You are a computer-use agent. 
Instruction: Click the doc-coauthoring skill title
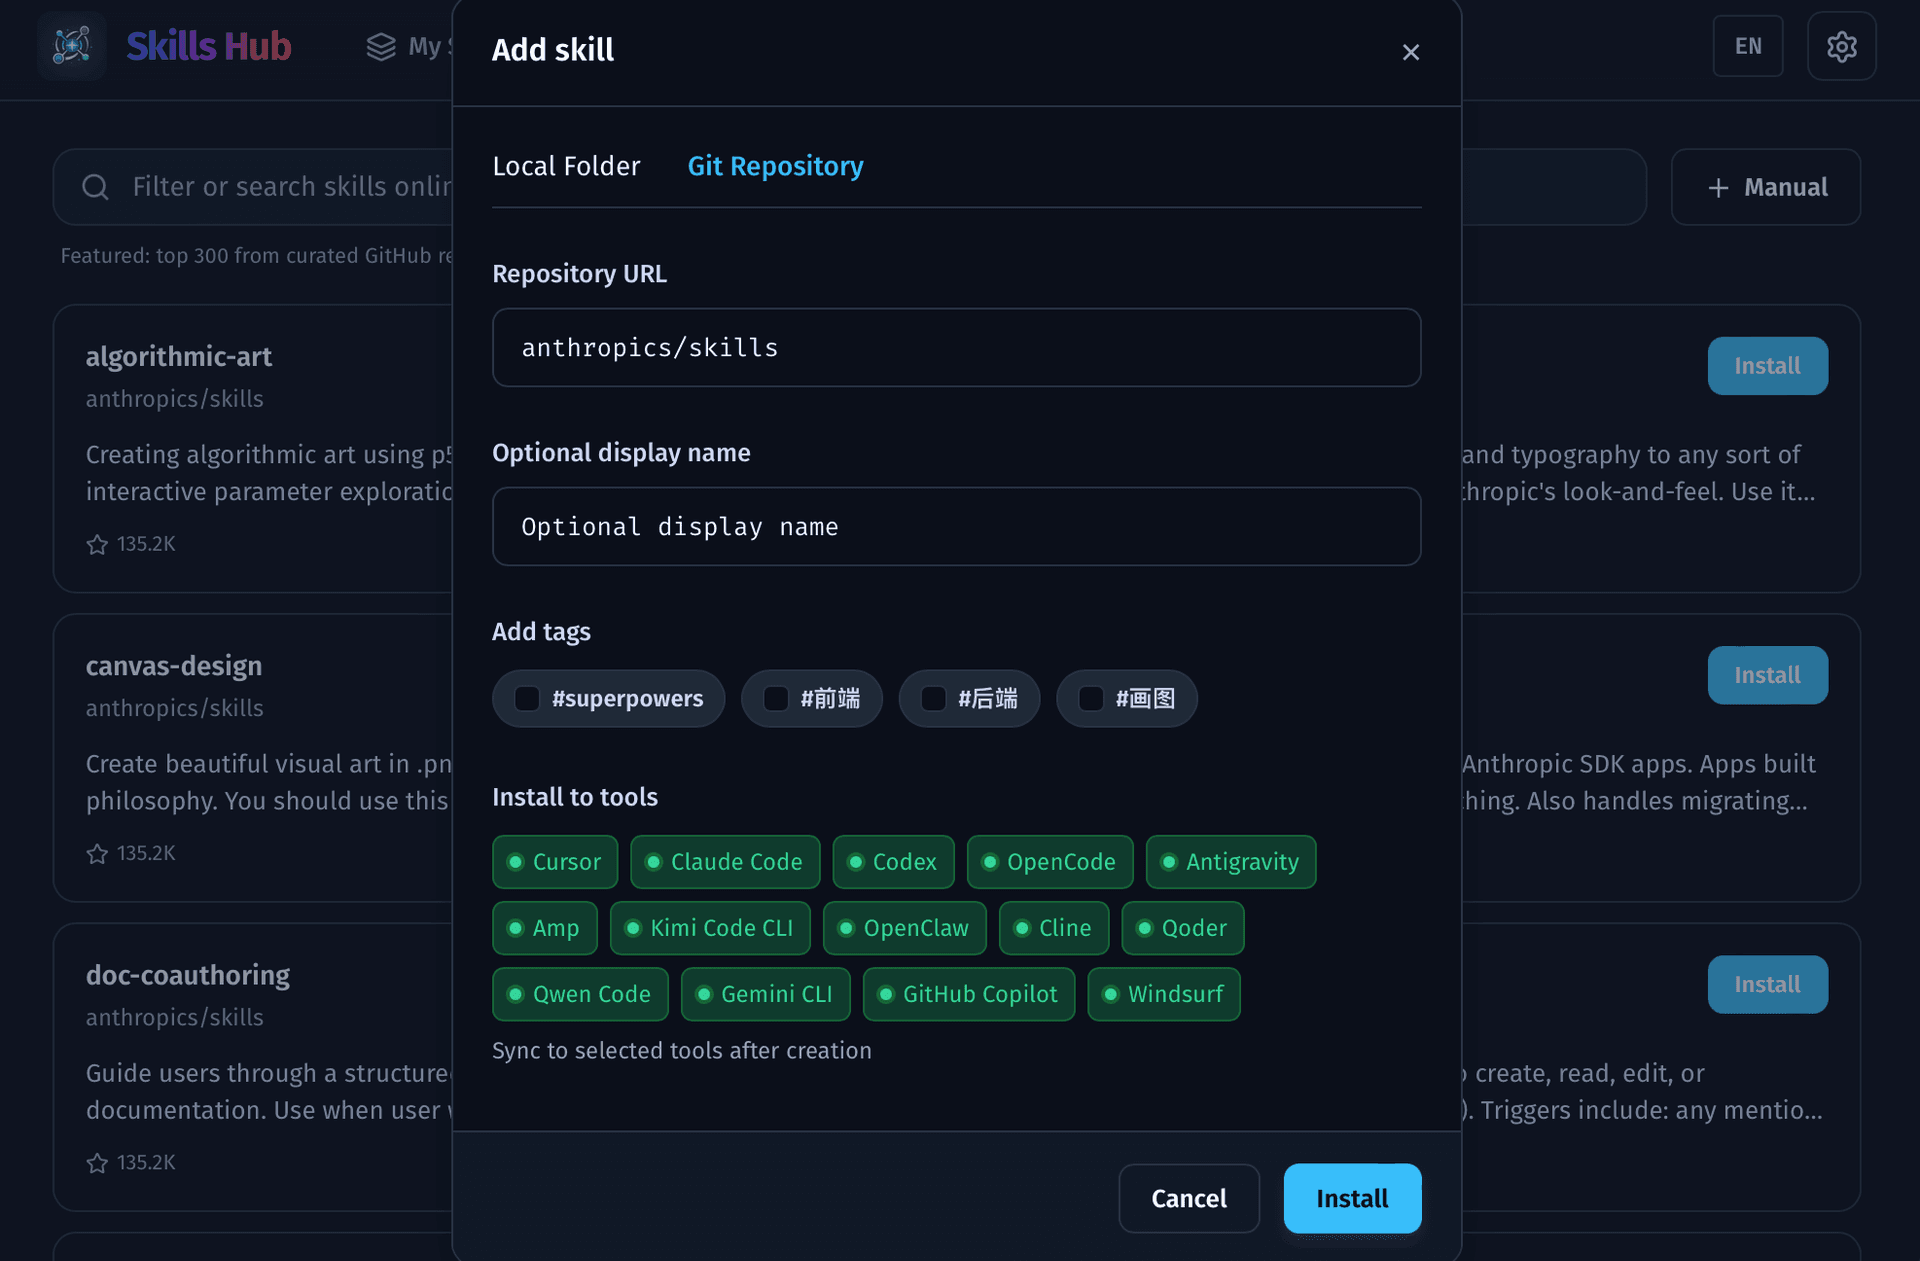pyautogui.click(x=188, y=975)
